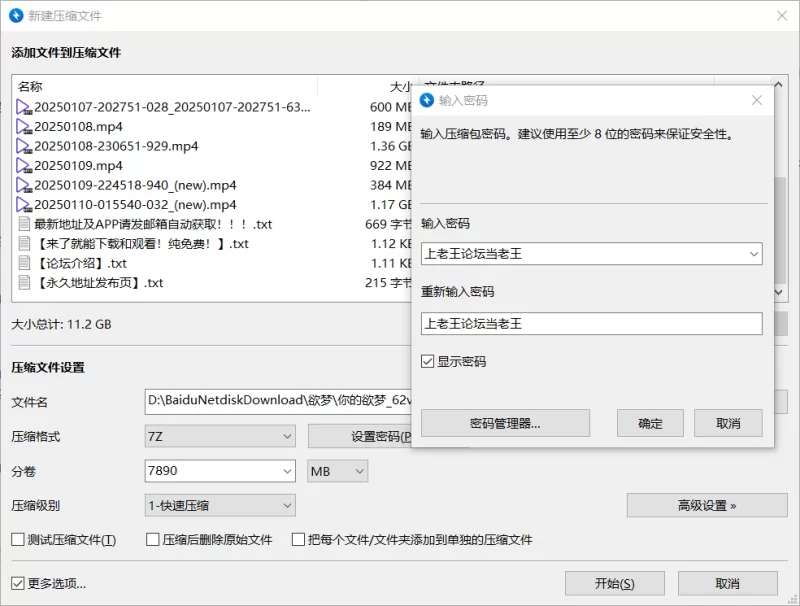800x606 pixels.
Task: Click 取消 in the 输入密码 dialog
Action: (728, 423)
